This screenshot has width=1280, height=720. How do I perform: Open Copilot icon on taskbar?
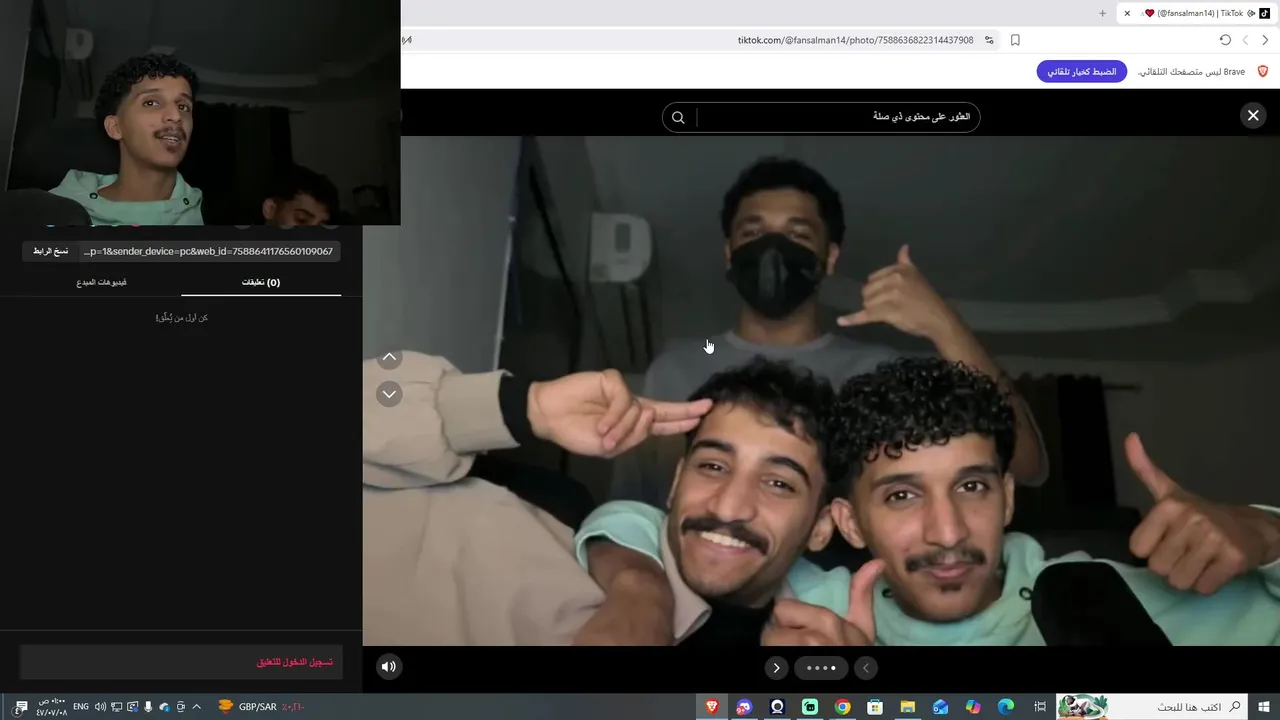click(x=973, y=707)
